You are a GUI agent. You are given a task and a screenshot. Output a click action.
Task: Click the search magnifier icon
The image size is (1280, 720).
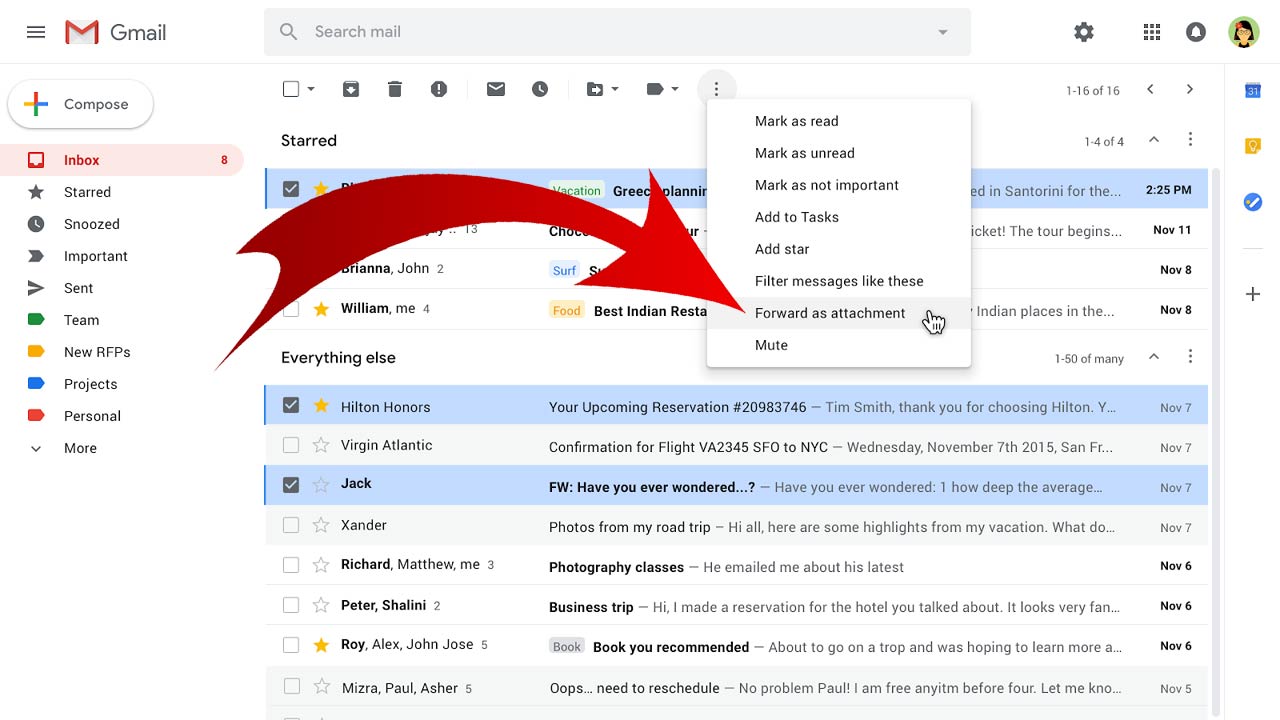[289, 32]
